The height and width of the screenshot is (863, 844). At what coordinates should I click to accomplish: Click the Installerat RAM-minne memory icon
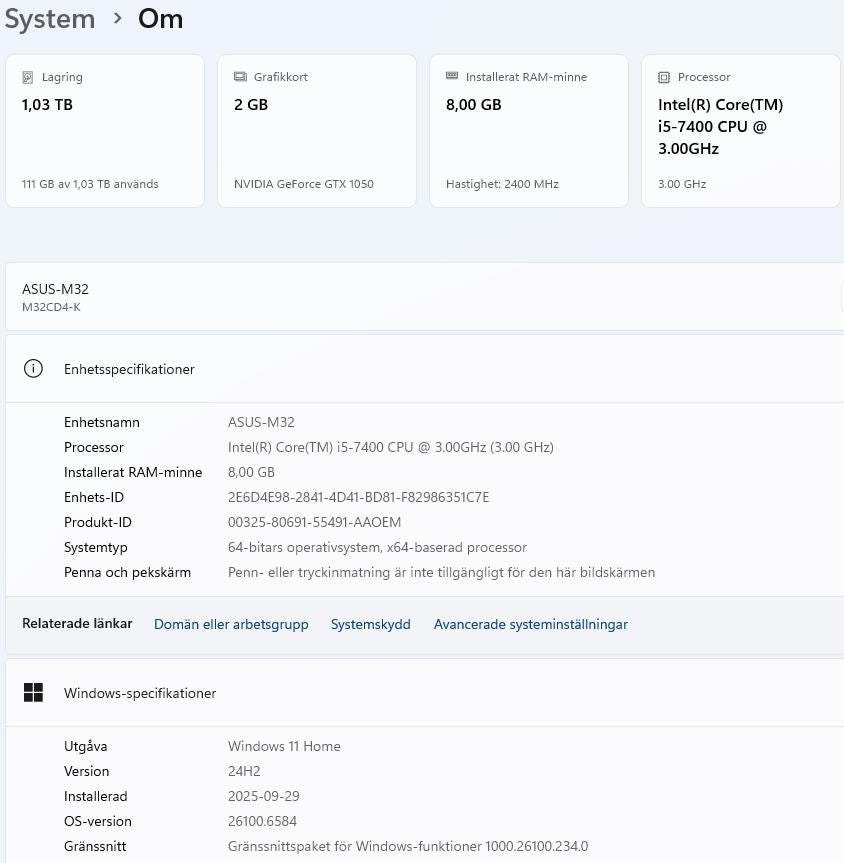[x=452, y=77]
